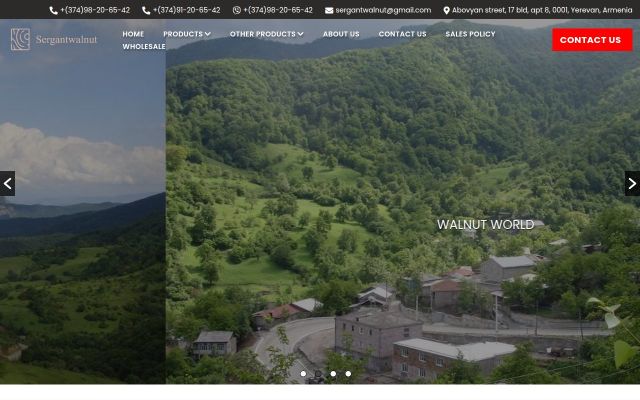The width and height of the screenshot is (640, 400).
Task: Message WhatsApp number +(374)98-20-65-42
Action: 278,10
